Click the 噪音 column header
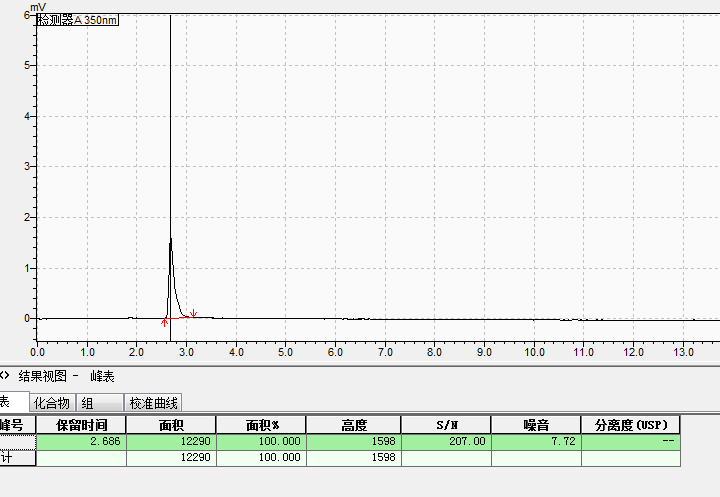 [x=536, y=425]
